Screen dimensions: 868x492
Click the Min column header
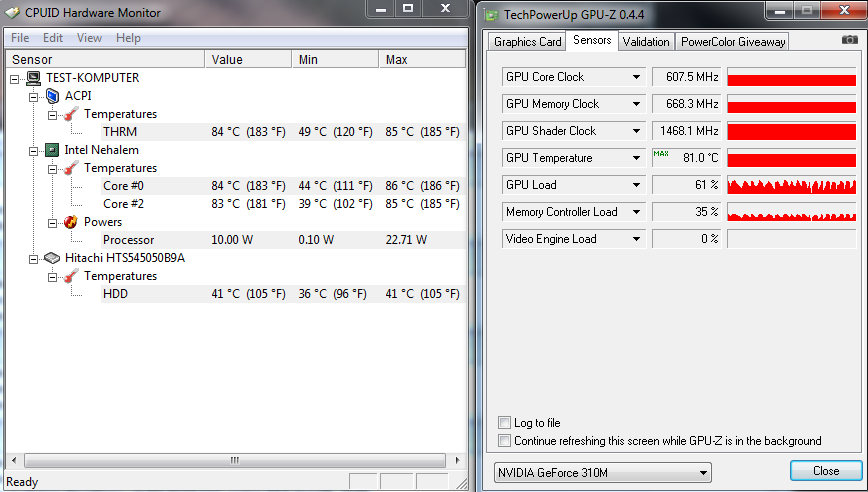tap(335, 60)
